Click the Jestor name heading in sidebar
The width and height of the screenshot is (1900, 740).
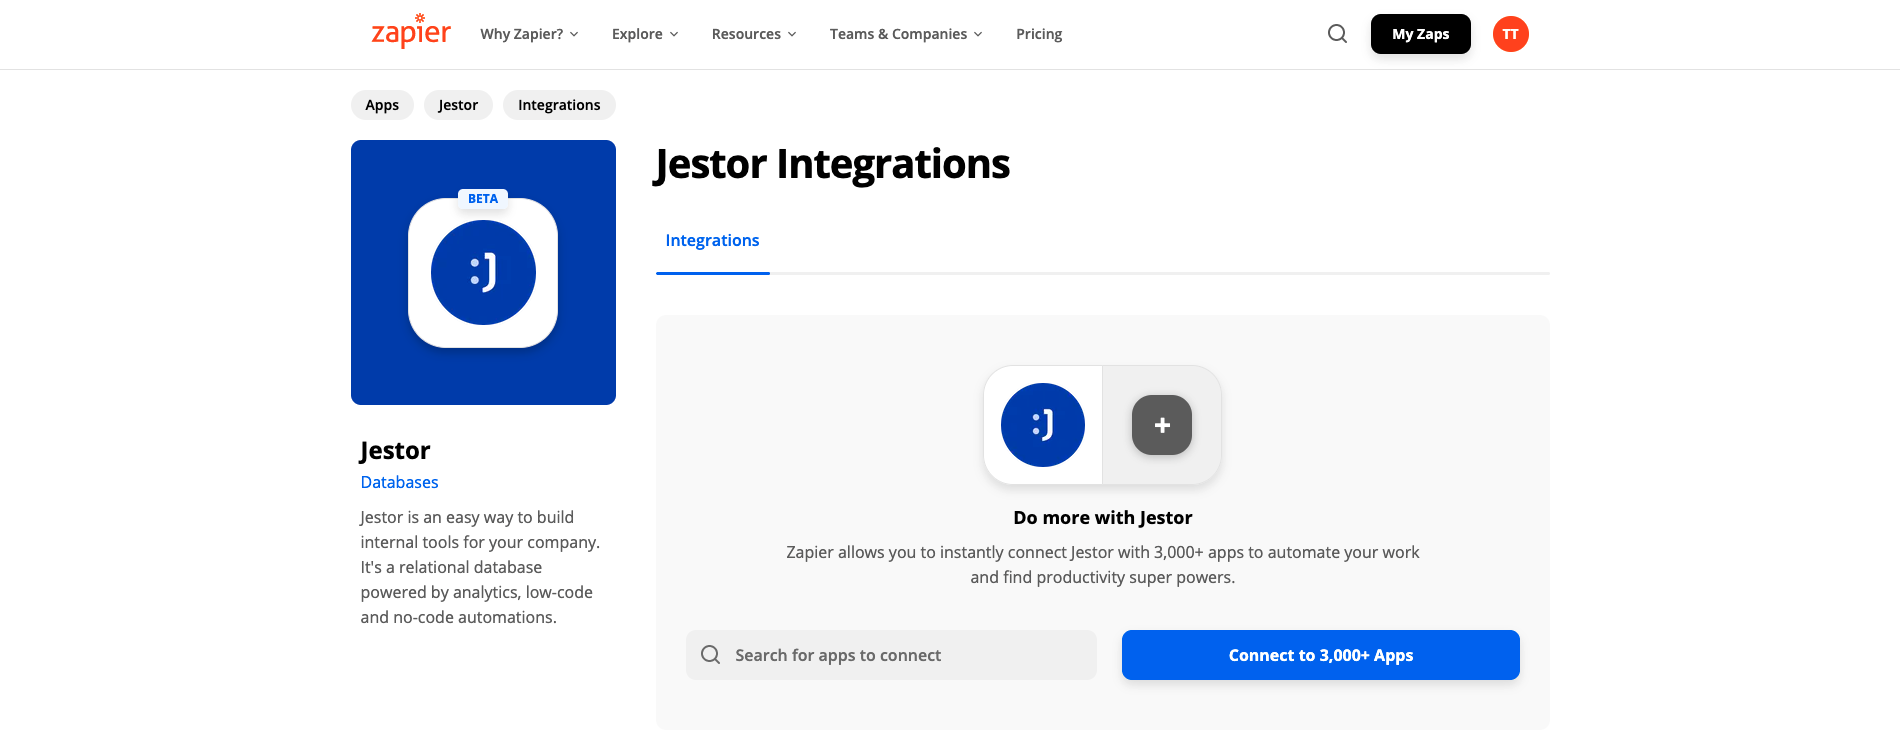(395, 451)
